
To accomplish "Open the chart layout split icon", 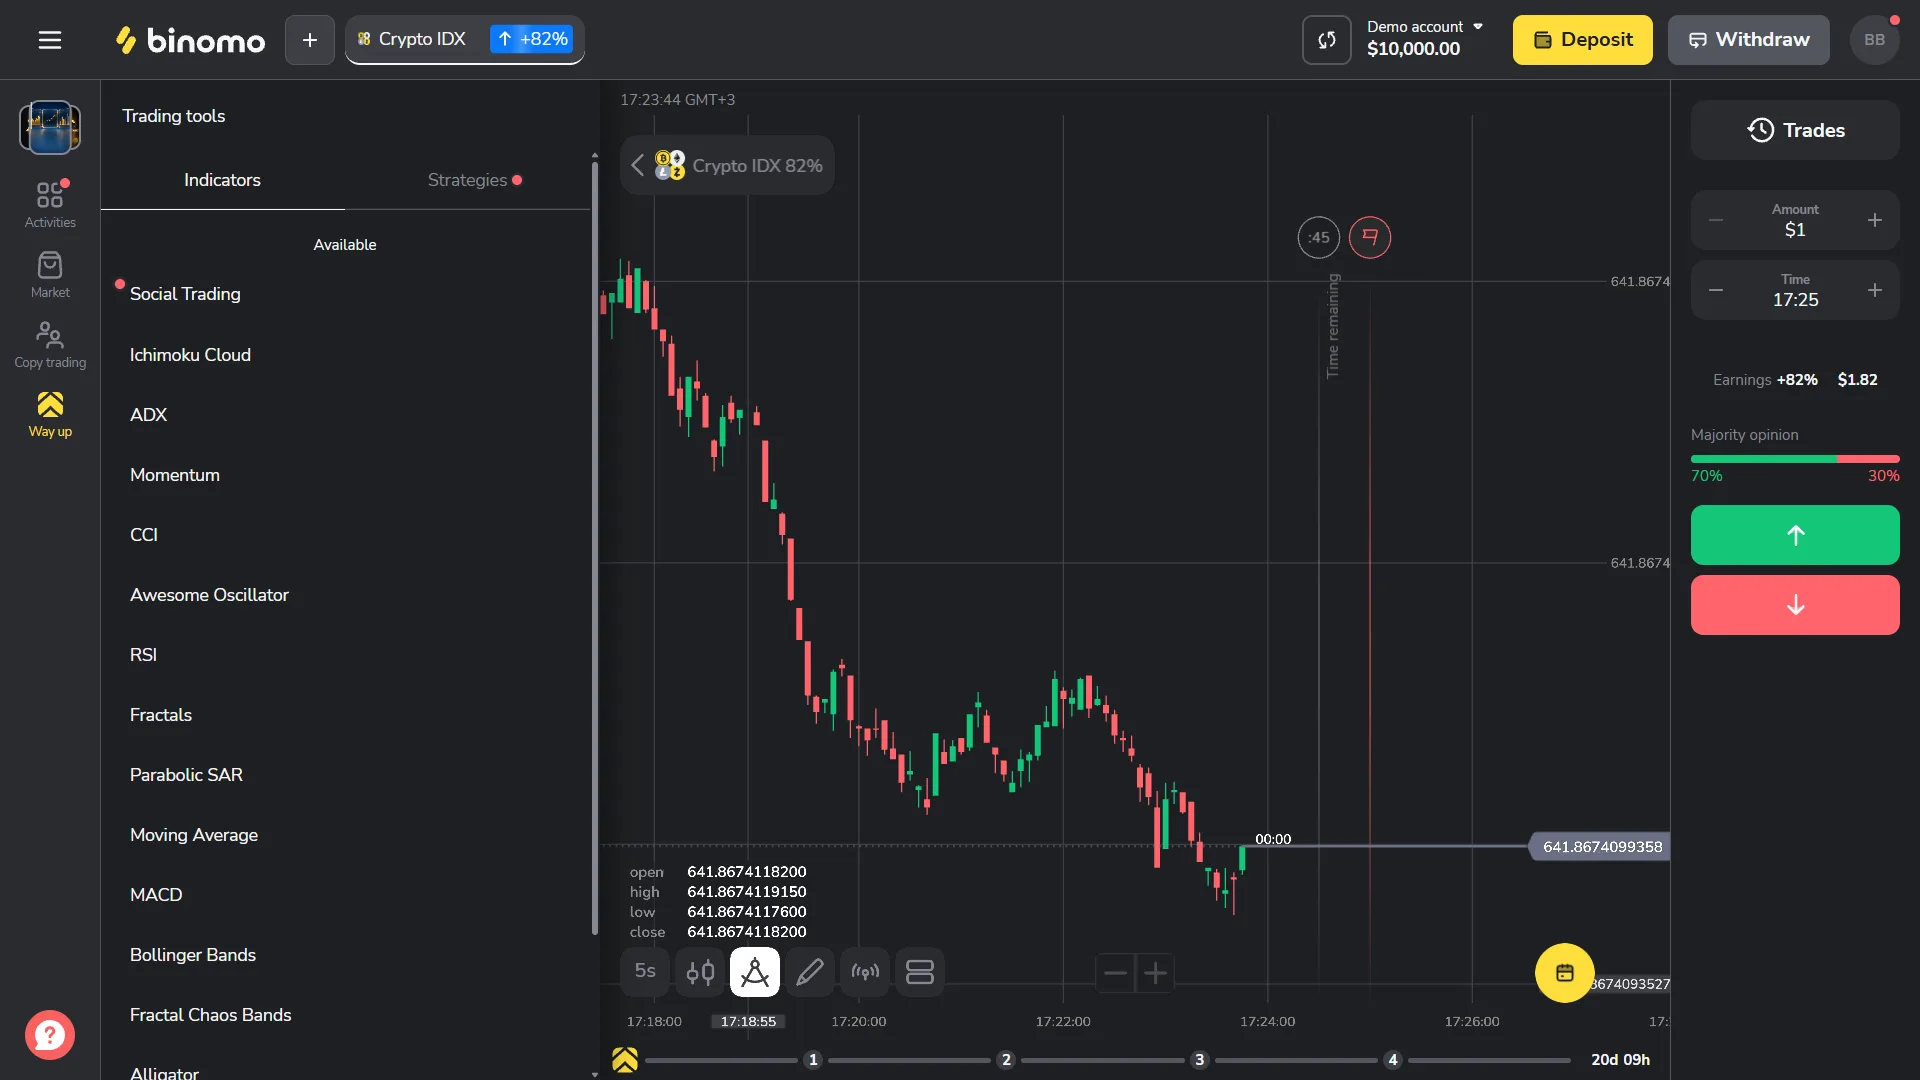I will pyautogui.click(x=920, y=972).
